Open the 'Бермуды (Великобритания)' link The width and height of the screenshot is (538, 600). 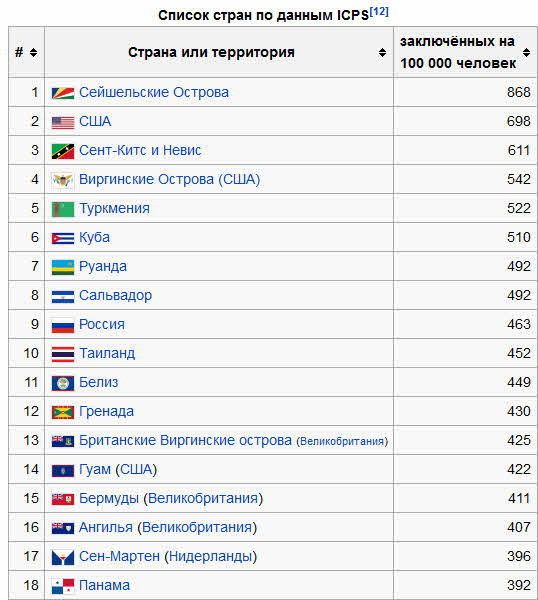171,499
